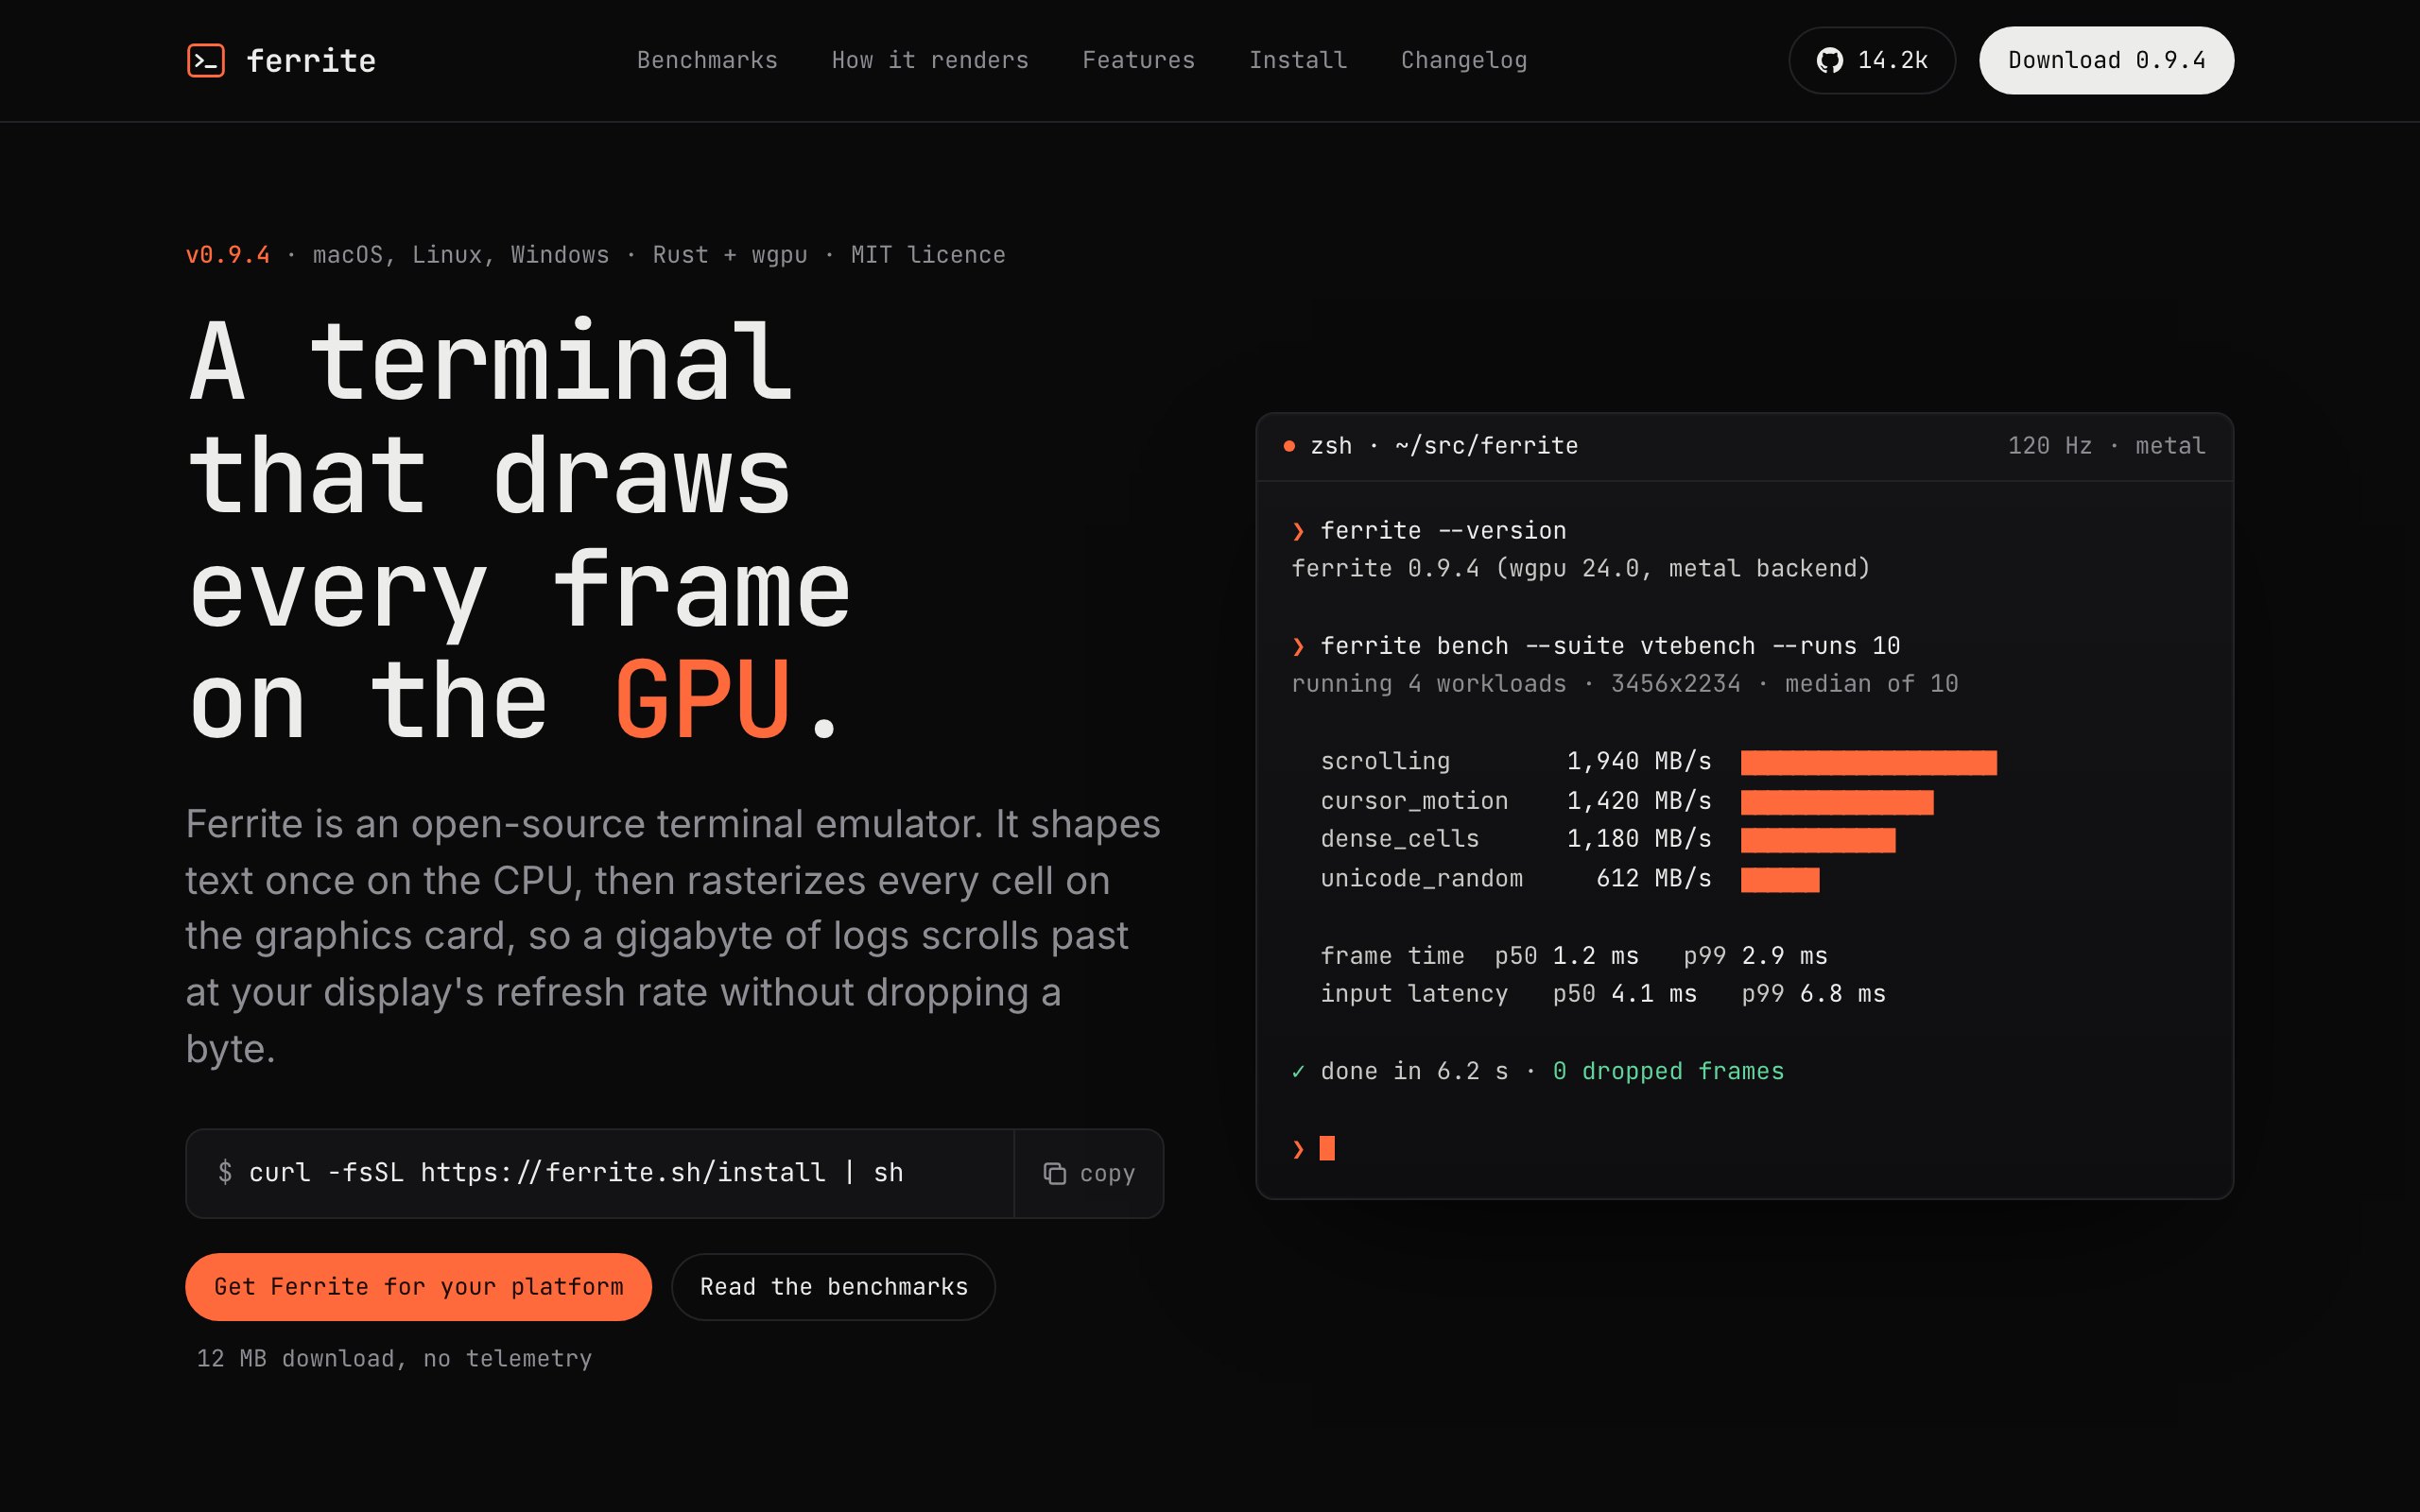Click the dense_cells benchmark bar
Screen dimensions: 2420x1512
tap(1818, 840)
